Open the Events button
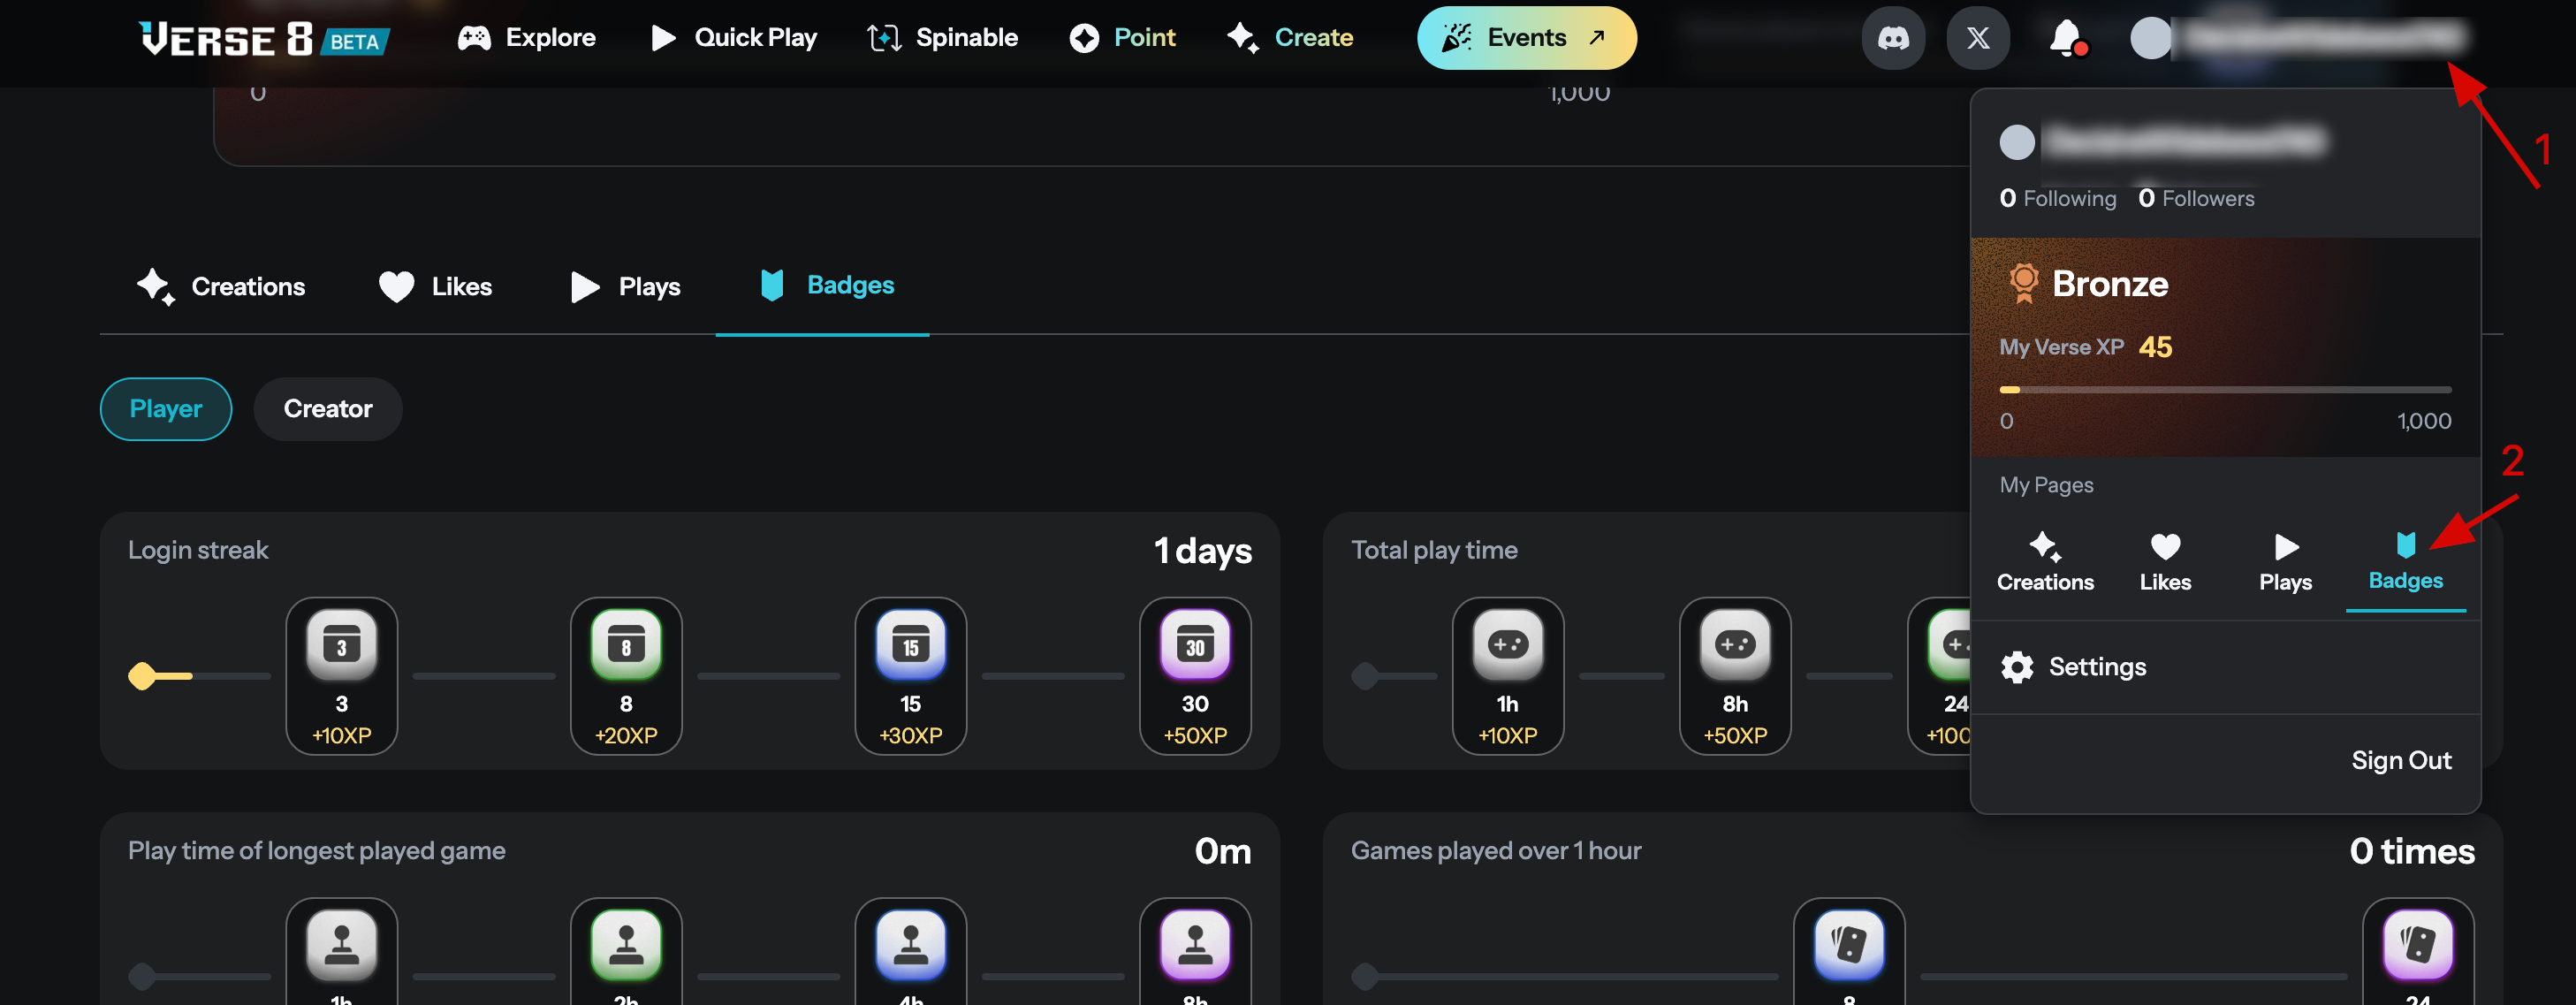Screen dimensions: 2576x1005 pos(1525,38)
